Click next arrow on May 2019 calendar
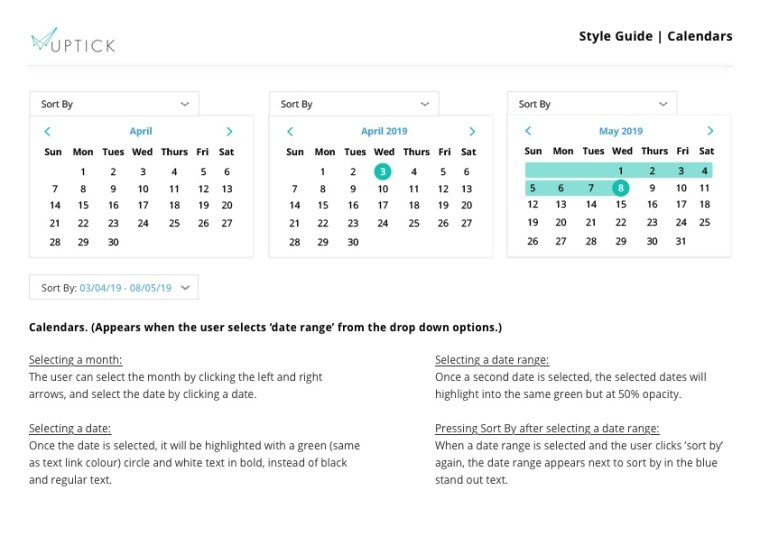 pyautogui.click(x=710, y=131)
